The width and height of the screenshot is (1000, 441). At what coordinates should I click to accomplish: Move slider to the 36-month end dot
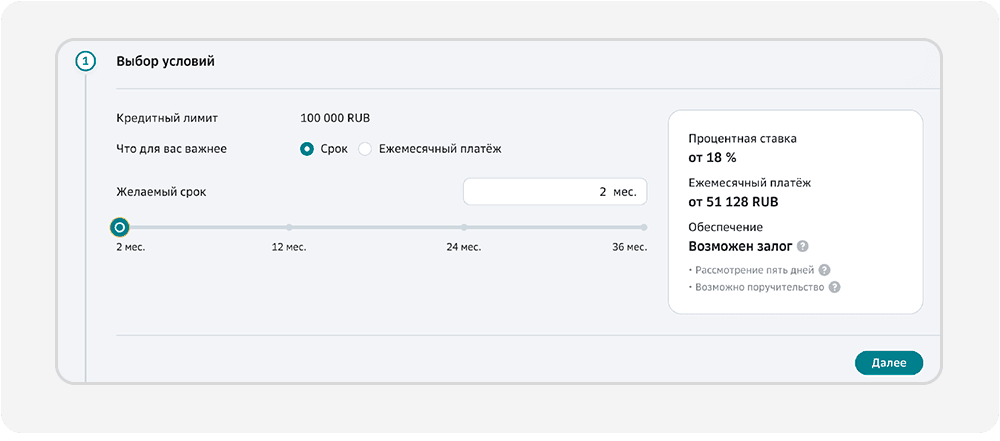coord(644,227)
